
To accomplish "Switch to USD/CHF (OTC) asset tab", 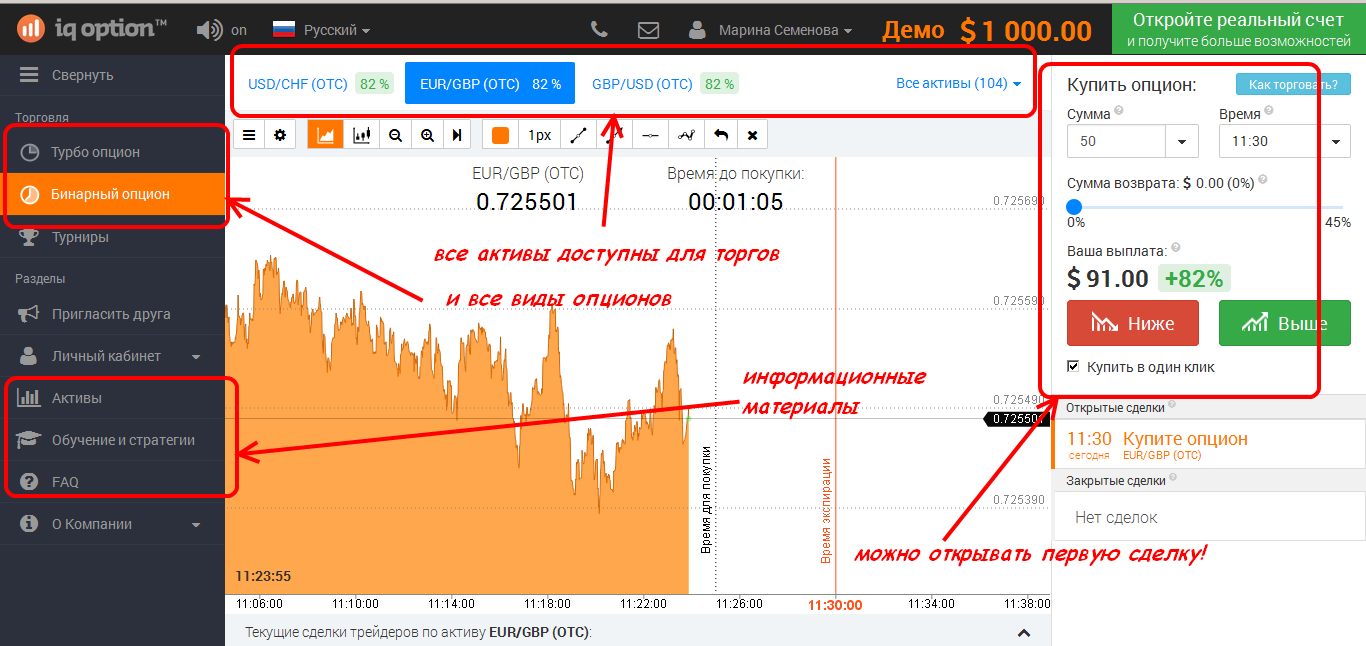I will (320, 83).
